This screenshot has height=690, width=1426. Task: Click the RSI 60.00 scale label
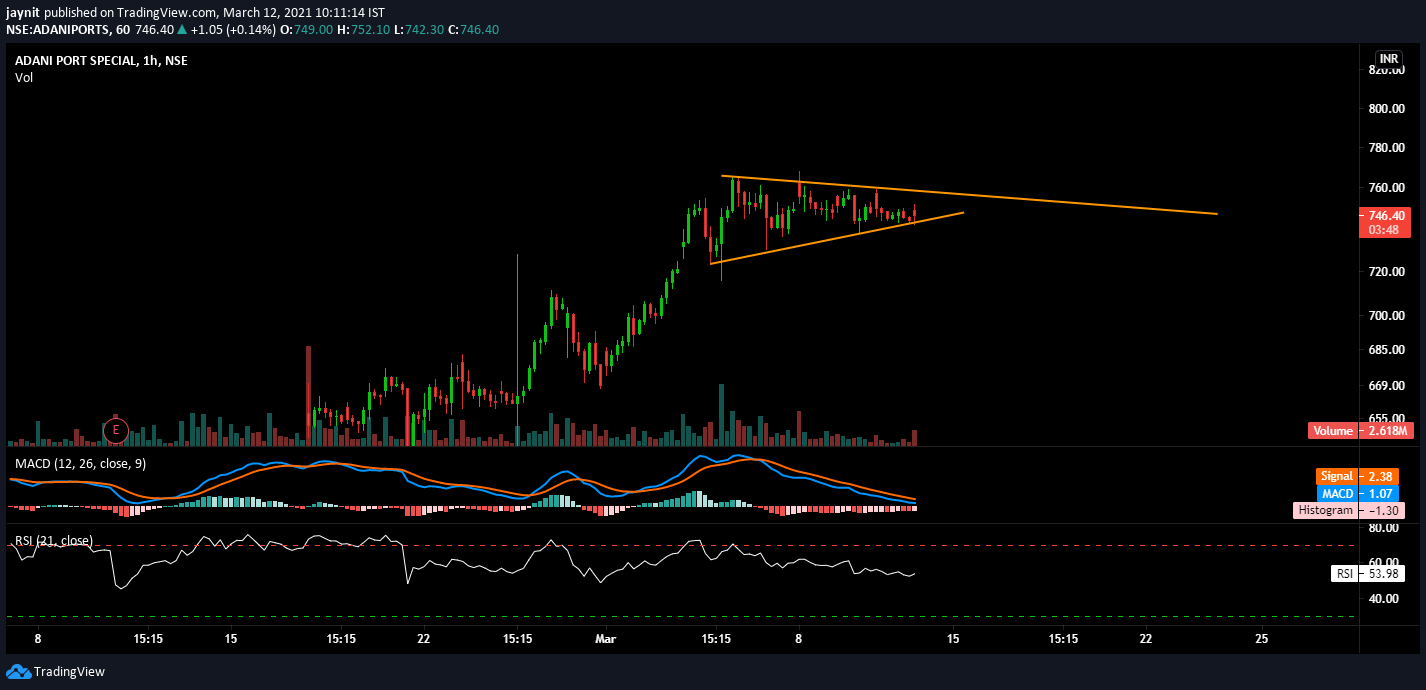[1382, 562]
